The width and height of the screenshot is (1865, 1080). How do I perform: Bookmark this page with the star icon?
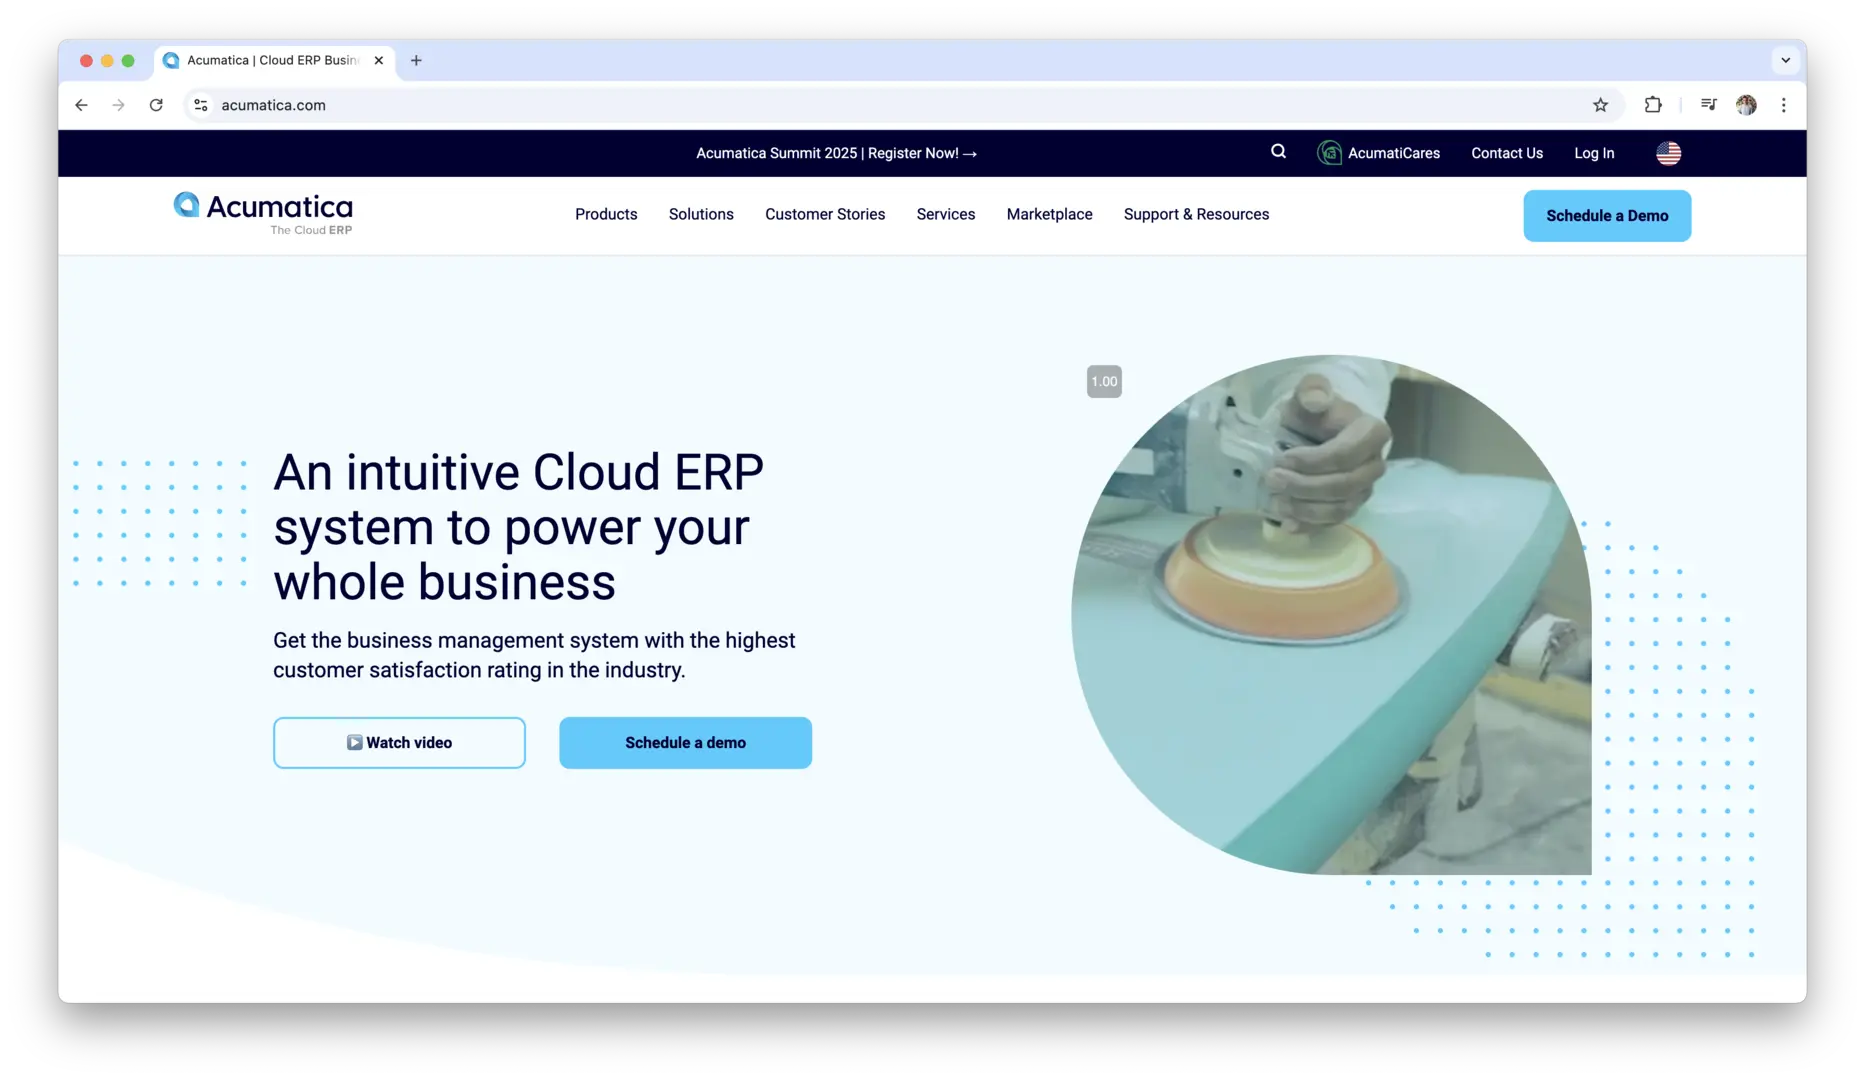pos(1600,105)
